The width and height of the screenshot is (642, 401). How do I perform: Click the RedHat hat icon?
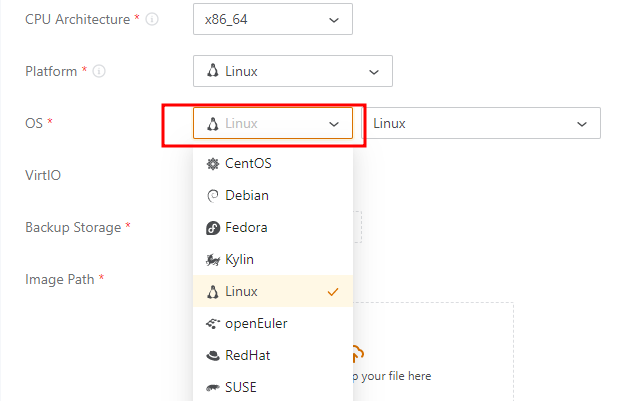click(212, 355)
